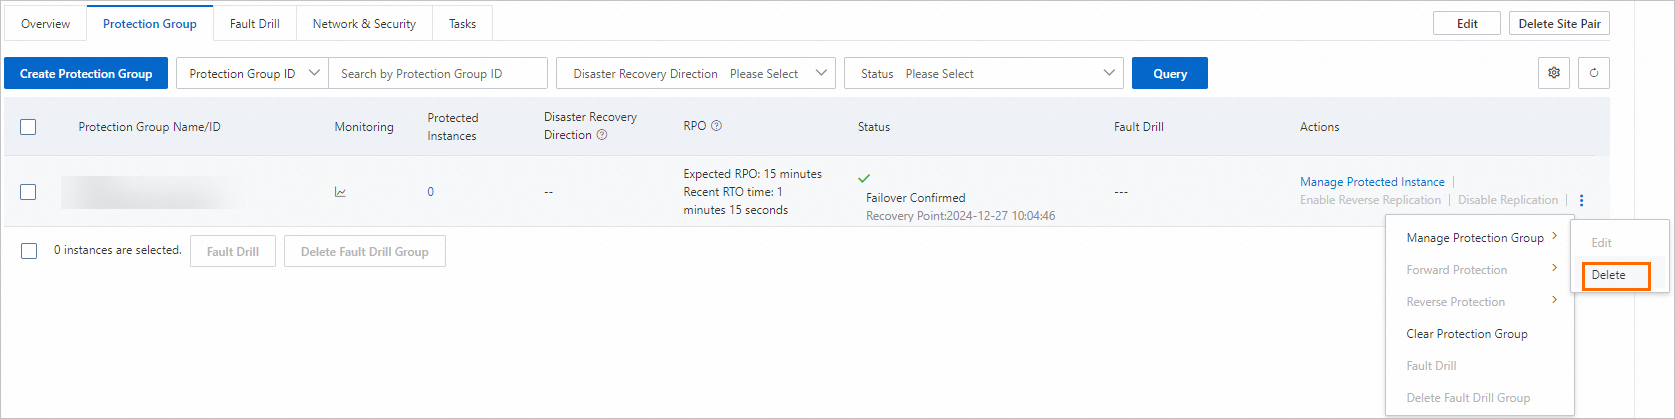Open the three-dot more actions menu
The image size is (1675, 419).
1581,200
